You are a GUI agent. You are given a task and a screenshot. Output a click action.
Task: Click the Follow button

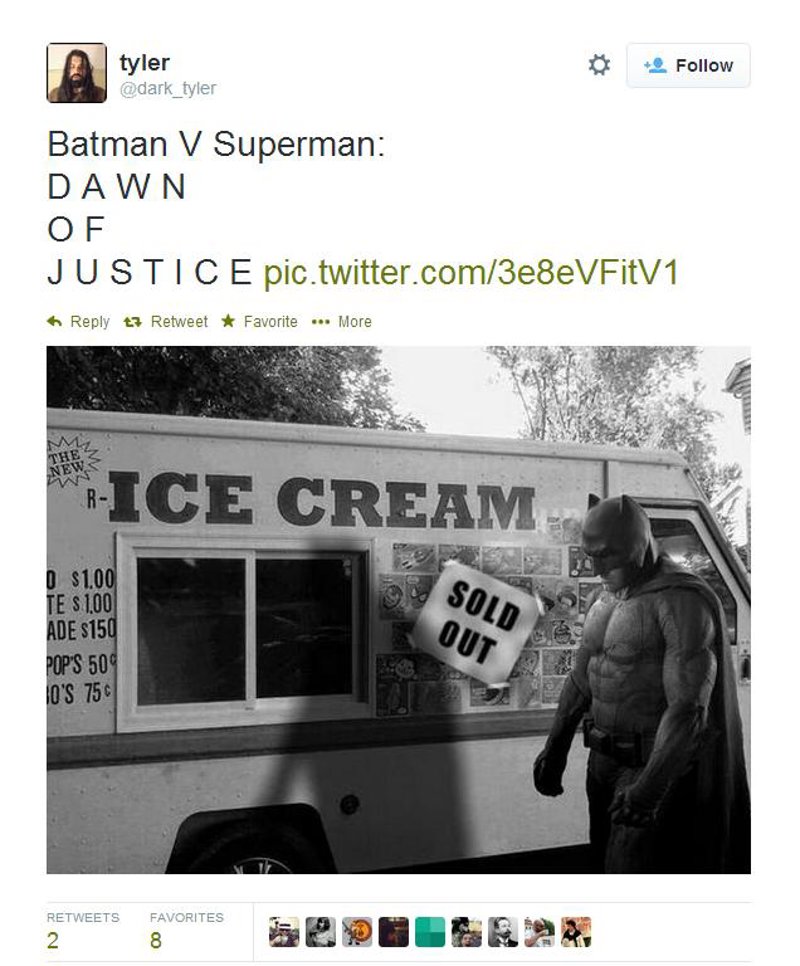coord(688,66)
